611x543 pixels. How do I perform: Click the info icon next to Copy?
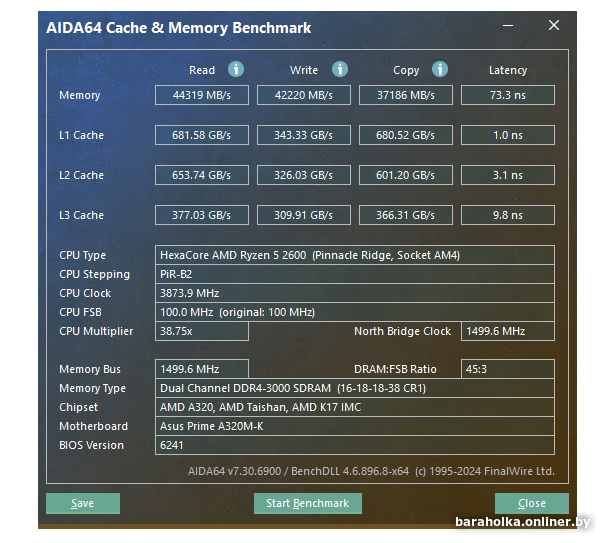(440, 69)
